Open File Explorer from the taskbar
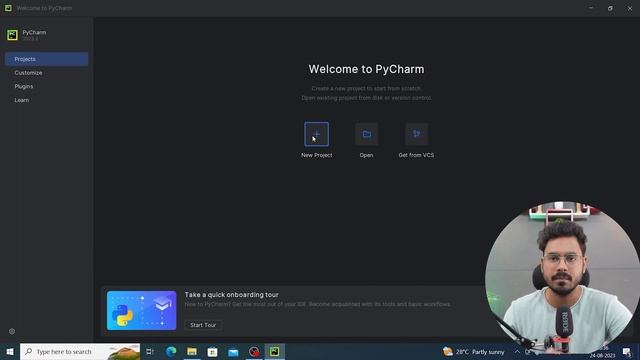The width and height of the screenshot is (640, 360). pyautogui.click(x=192, y=351)
